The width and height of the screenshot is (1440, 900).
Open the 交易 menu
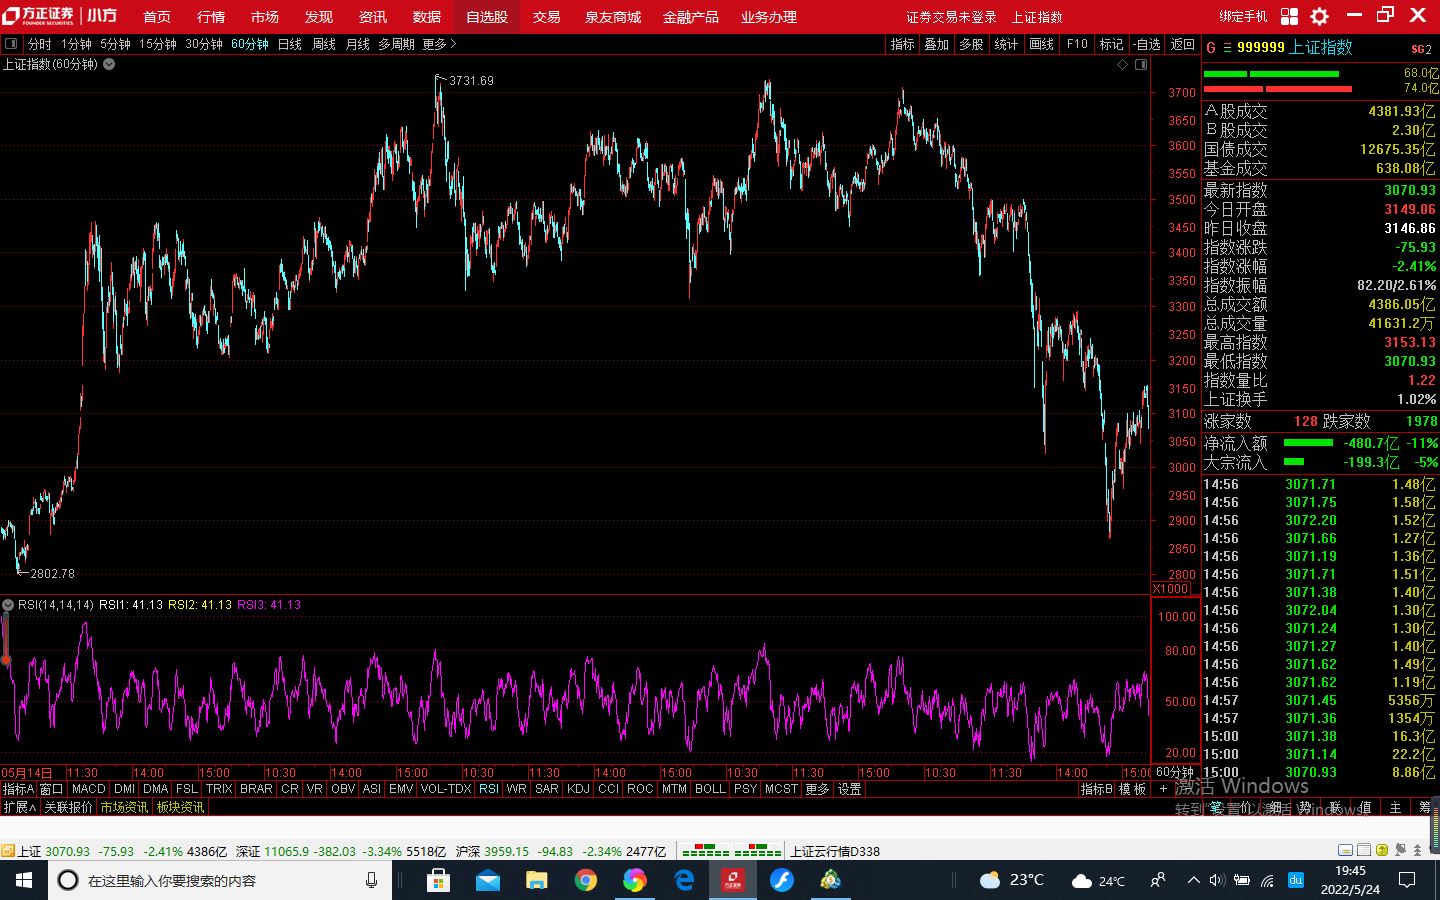click(x=546, y=17)
